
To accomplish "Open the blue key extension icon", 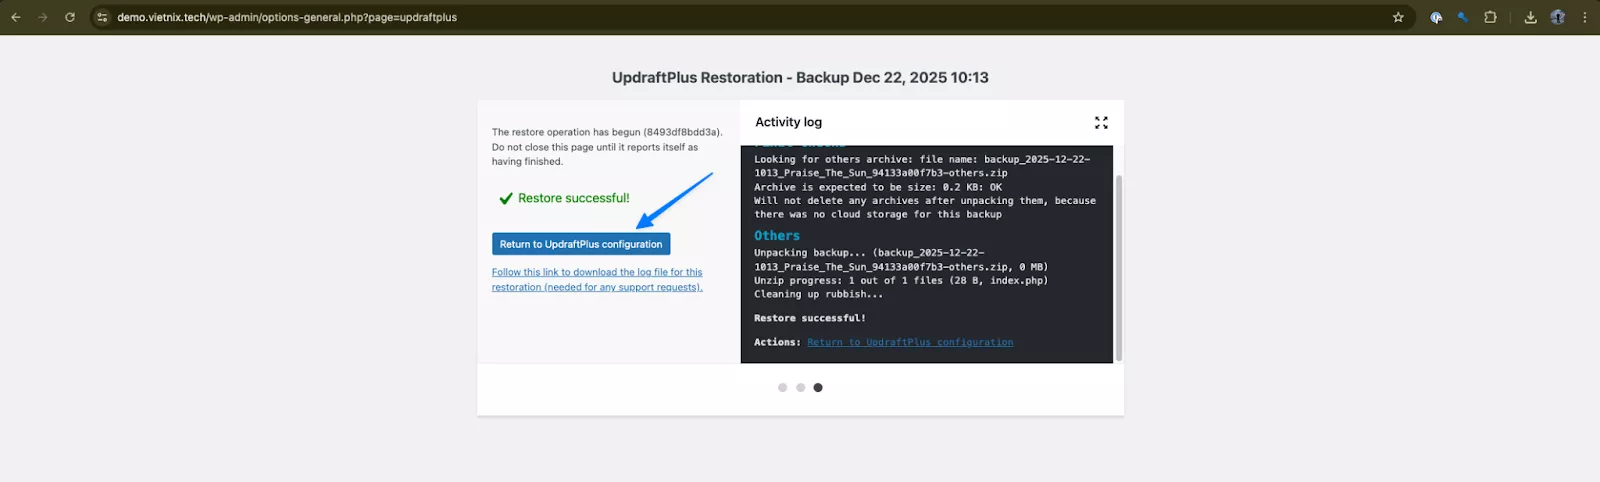I will coord(1462,17).
